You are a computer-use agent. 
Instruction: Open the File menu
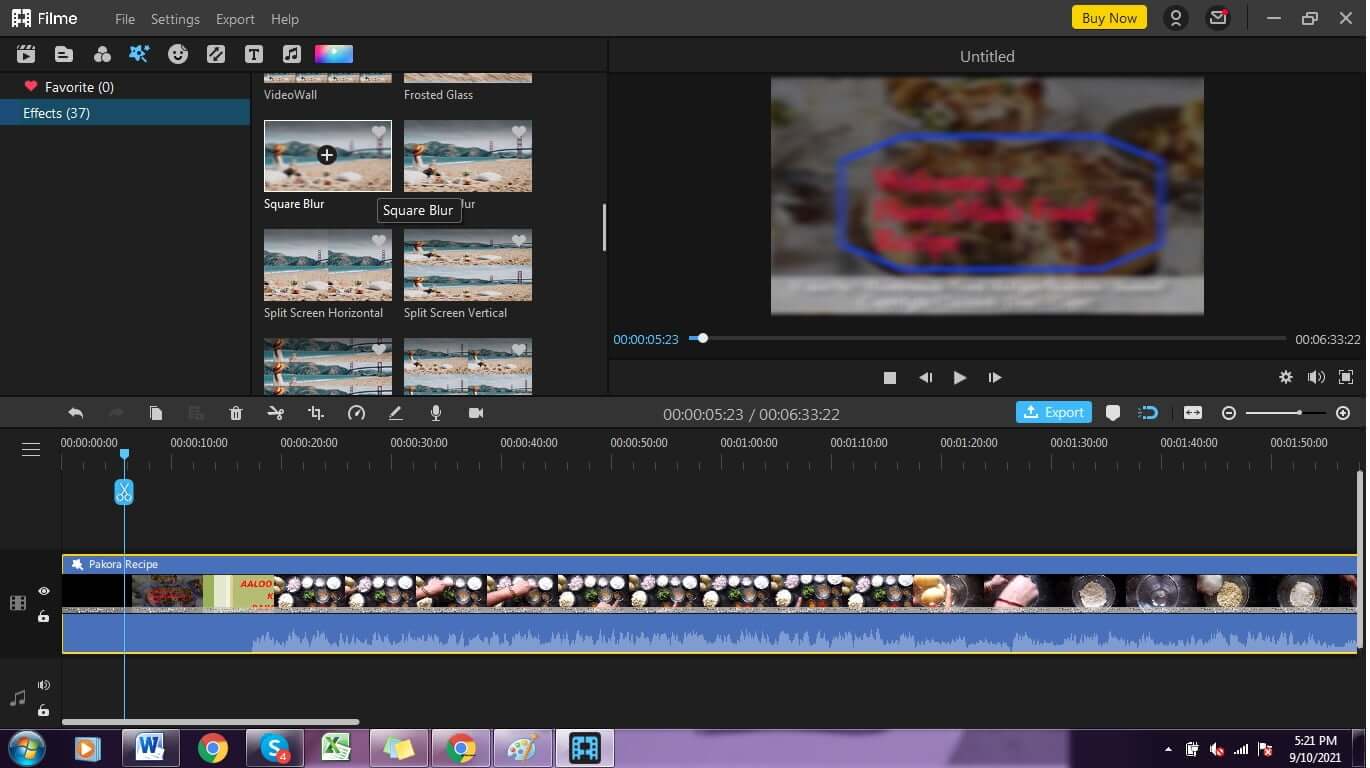(x=125, y=19)
